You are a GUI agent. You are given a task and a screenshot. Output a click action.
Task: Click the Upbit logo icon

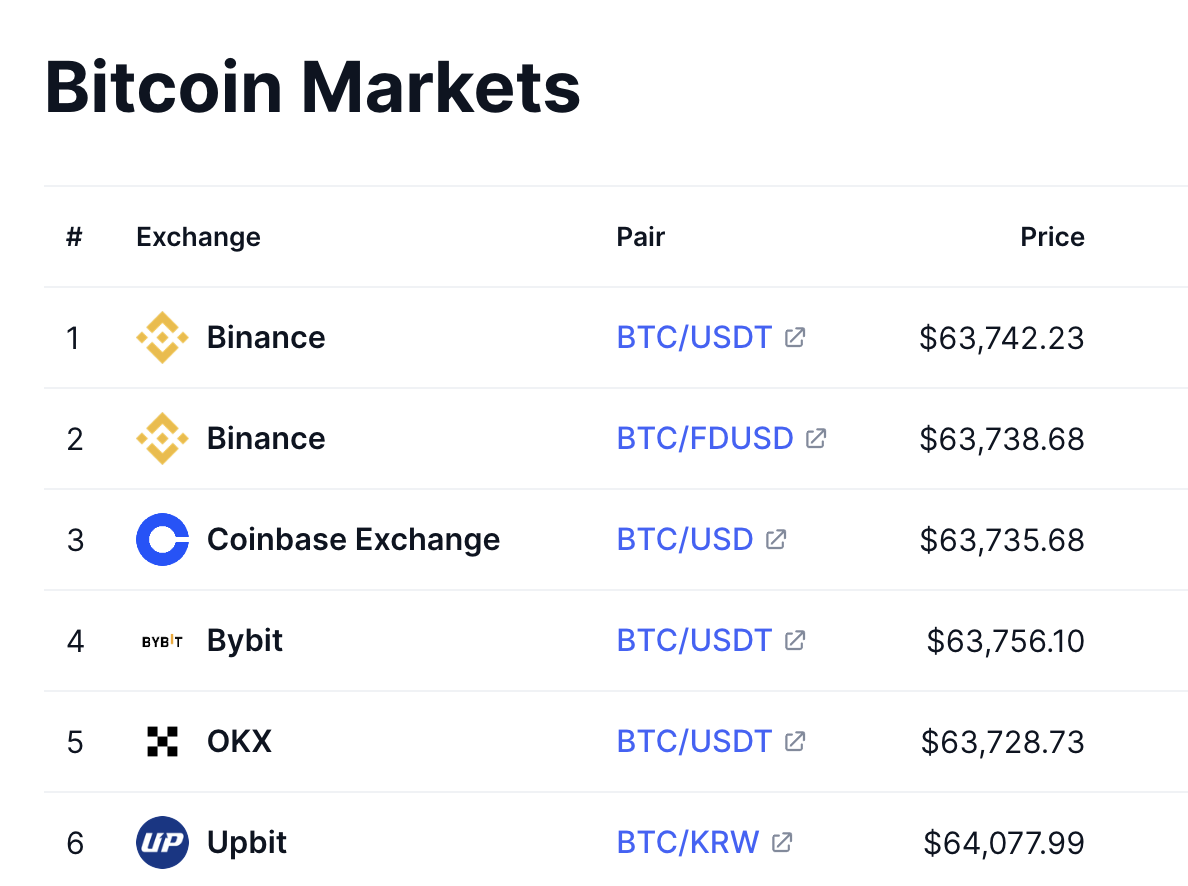coord(162,843)
